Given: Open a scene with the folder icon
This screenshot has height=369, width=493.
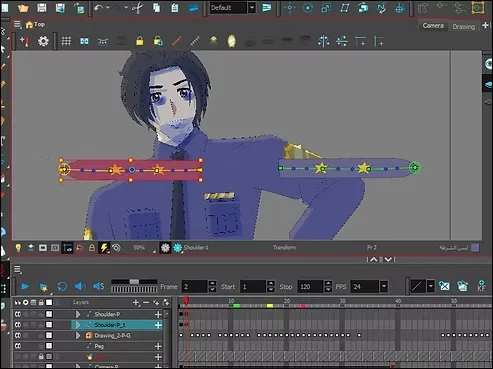Looking at the screenshot, I should [23, 8].
